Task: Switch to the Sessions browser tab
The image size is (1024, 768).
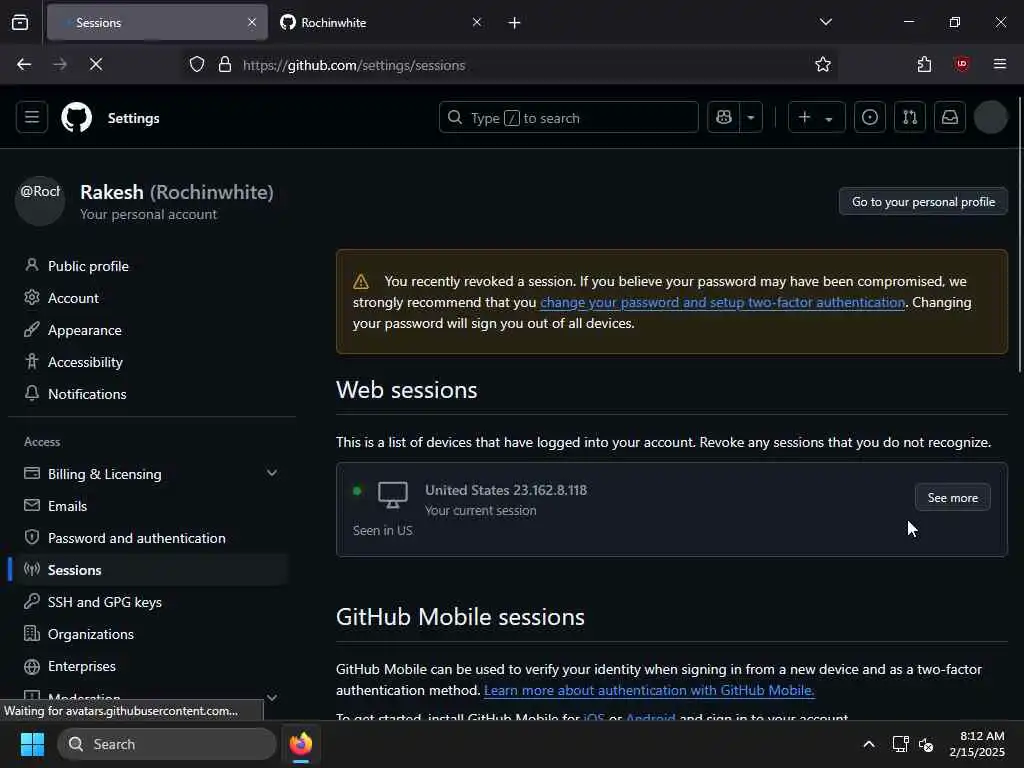Action: click(x=157, y=22)
